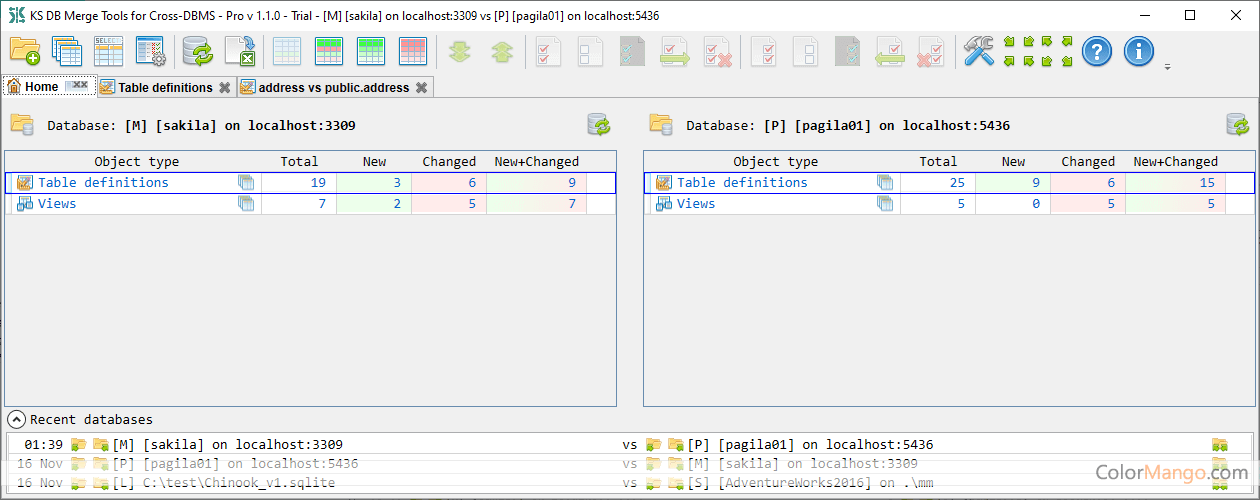Open Views link in sakila panel
Screen dimensions: 1260x500
point(57,203)
